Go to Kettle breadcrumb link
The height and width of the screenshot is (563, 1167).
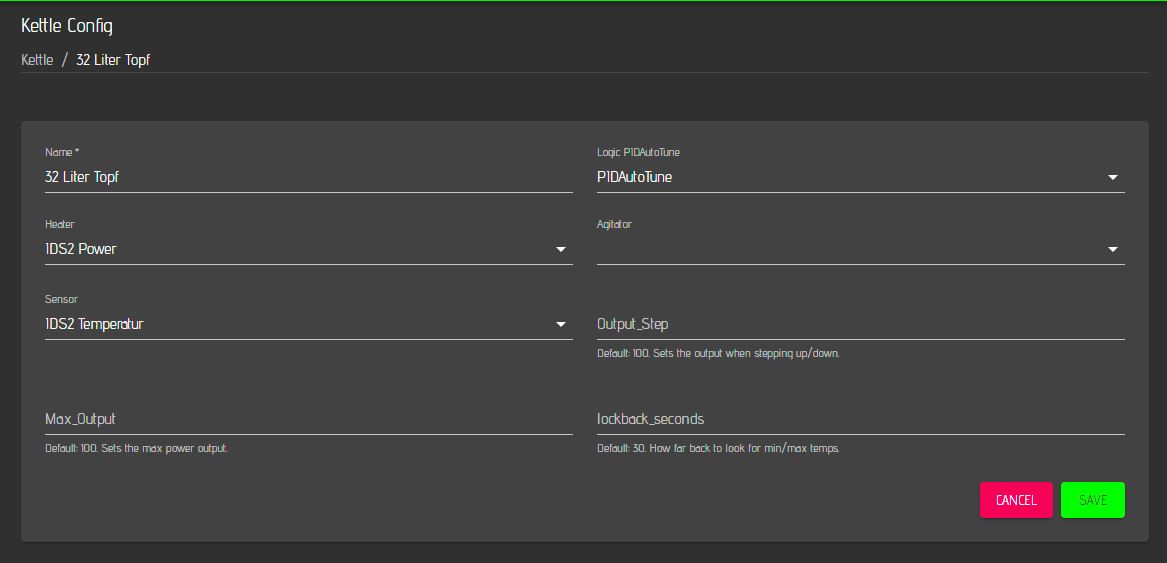click(x=37, y=60)
